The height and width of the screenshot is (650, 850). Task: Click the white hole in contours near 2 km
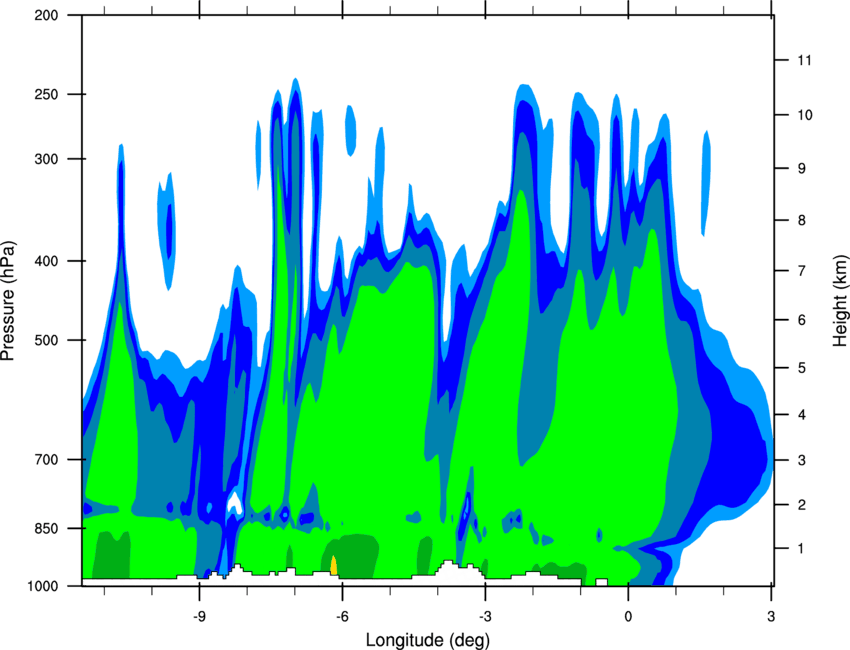pyautogui.click(x=234, y=503)
